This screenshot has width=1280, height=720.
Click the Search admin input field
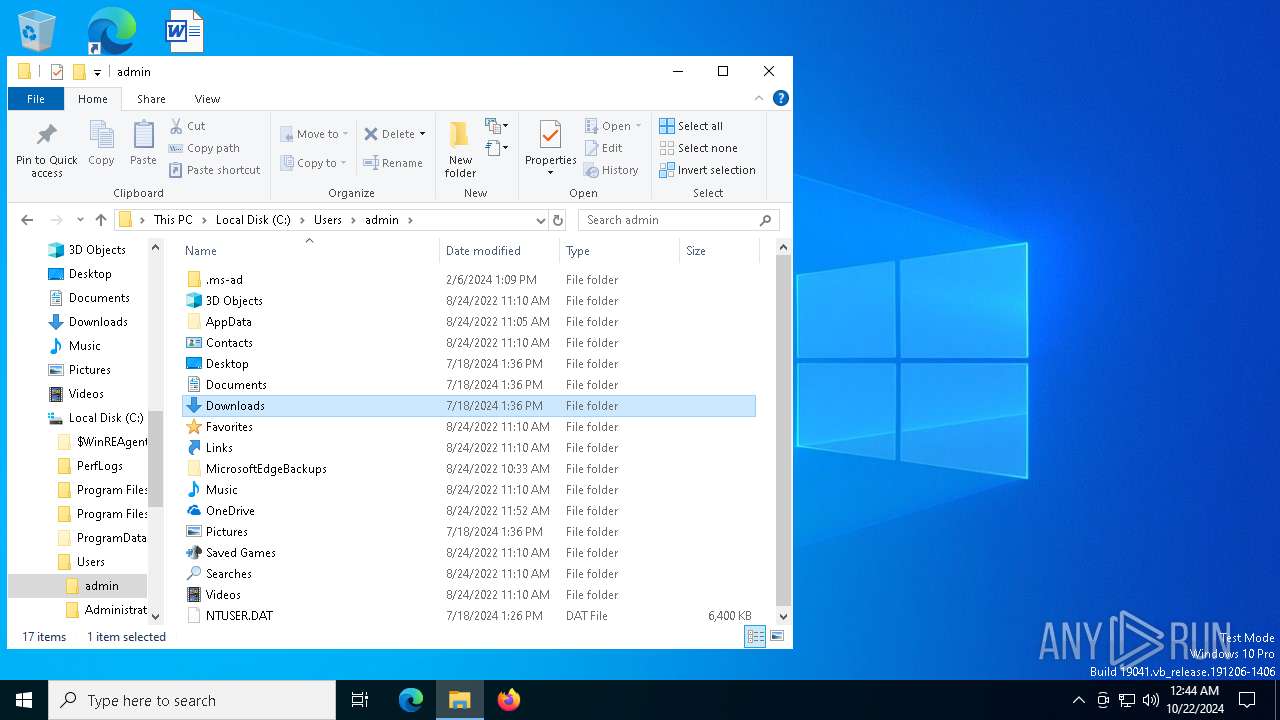pyautogui.click(x=668, y=220)
